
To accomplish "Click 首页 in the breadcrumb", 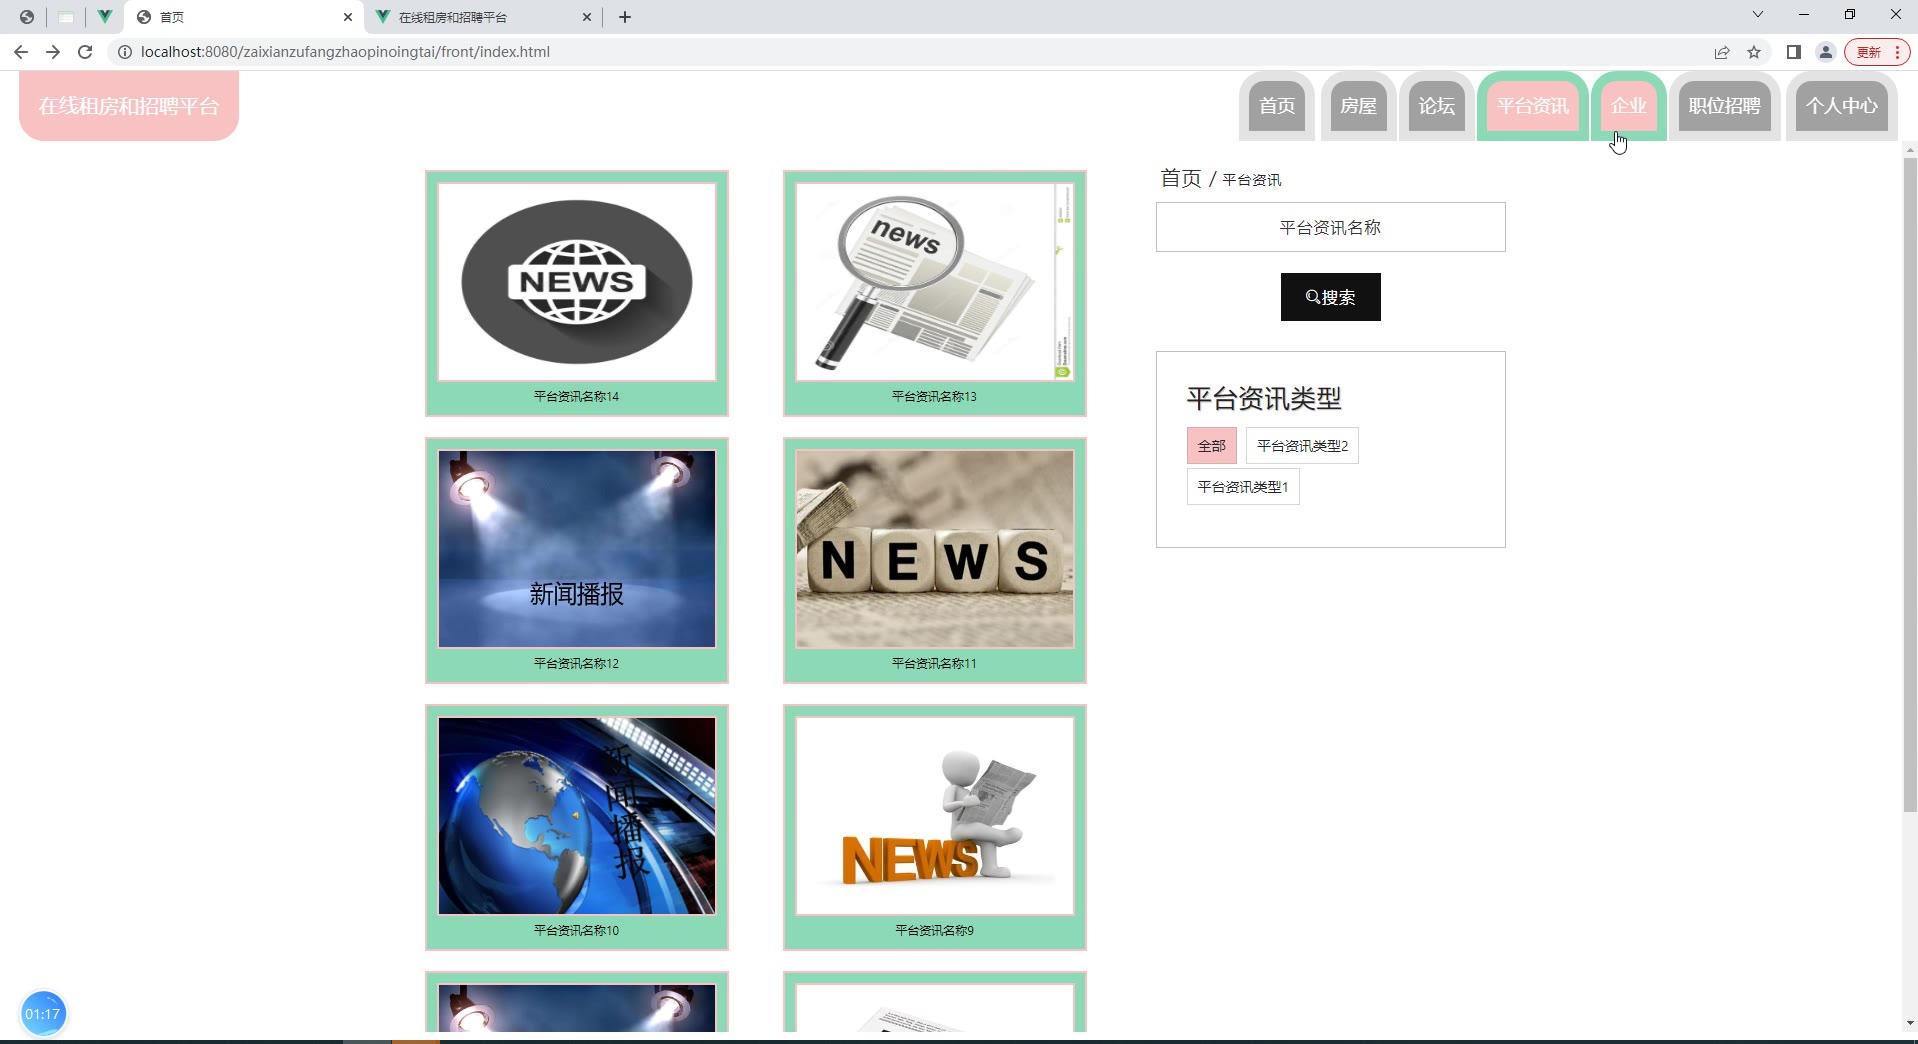I will [1181, 179].
